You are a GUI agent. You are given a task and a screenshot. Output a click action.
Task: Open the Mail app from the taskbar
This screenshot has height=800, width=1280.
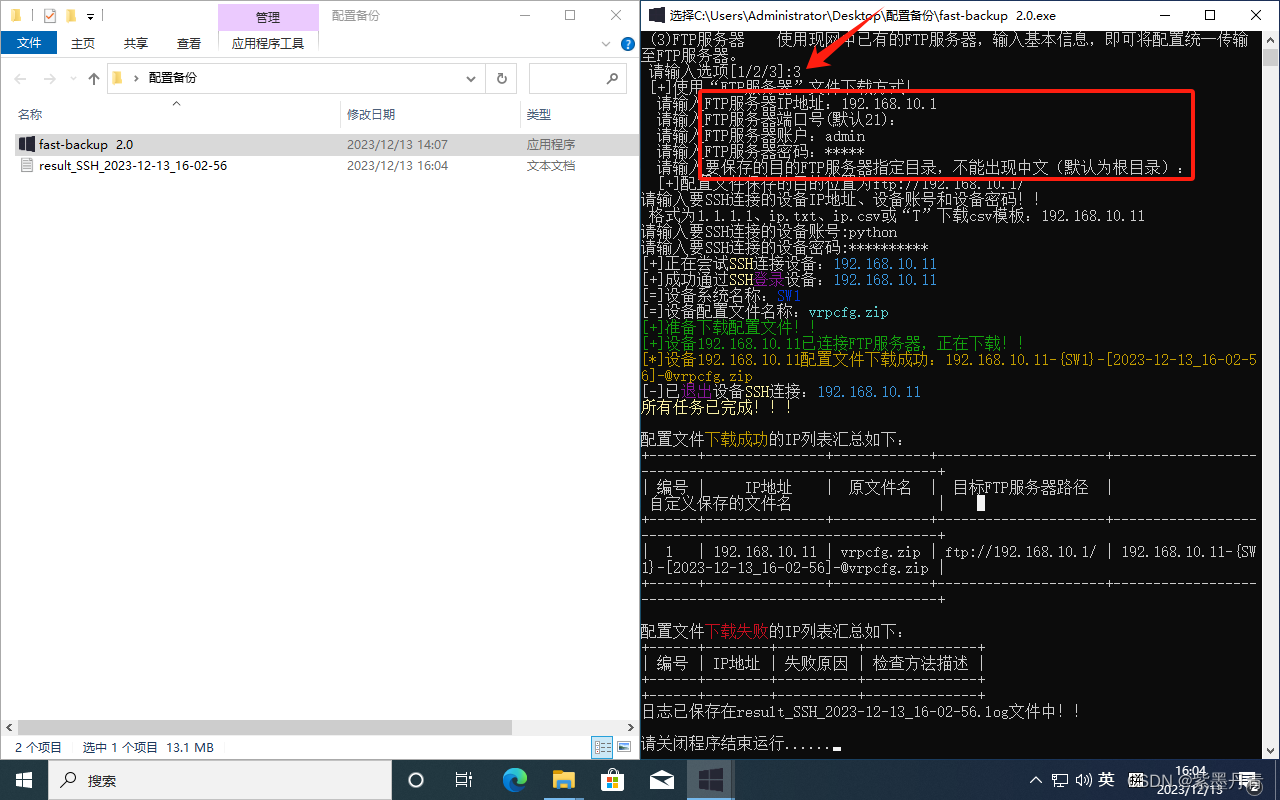(x=662, y=780)
